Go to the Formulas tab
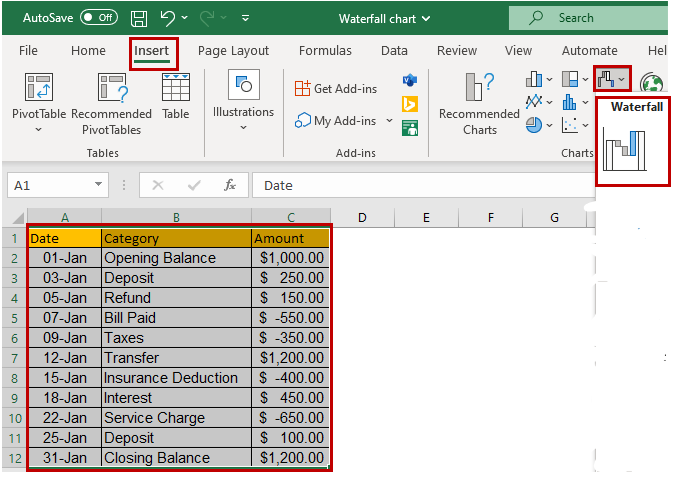The height and width of the screenshot is (484, 673). tap(325, 51)
